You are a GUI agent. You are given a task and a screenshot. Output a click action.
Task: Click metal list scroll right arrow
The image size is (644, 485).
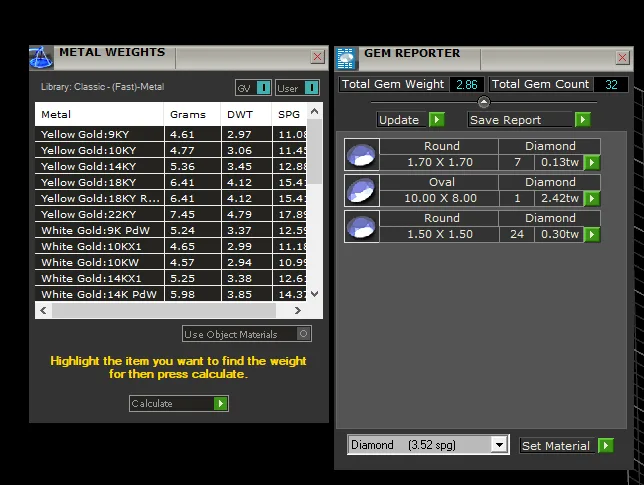click(298, 310)
